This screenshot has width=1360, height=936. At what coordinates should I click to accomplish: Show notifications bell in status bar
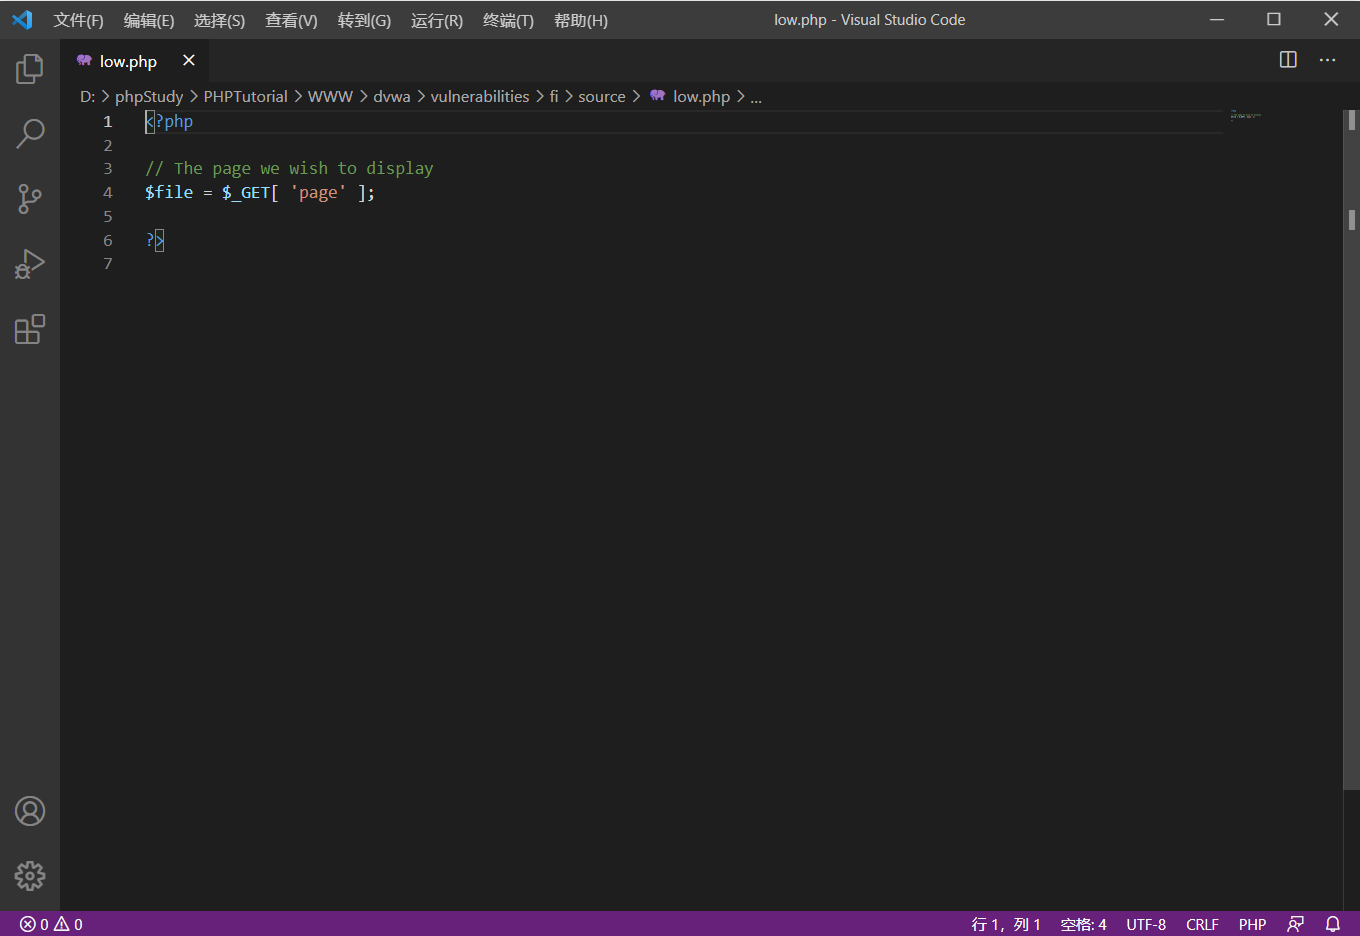click(1332, 924)
